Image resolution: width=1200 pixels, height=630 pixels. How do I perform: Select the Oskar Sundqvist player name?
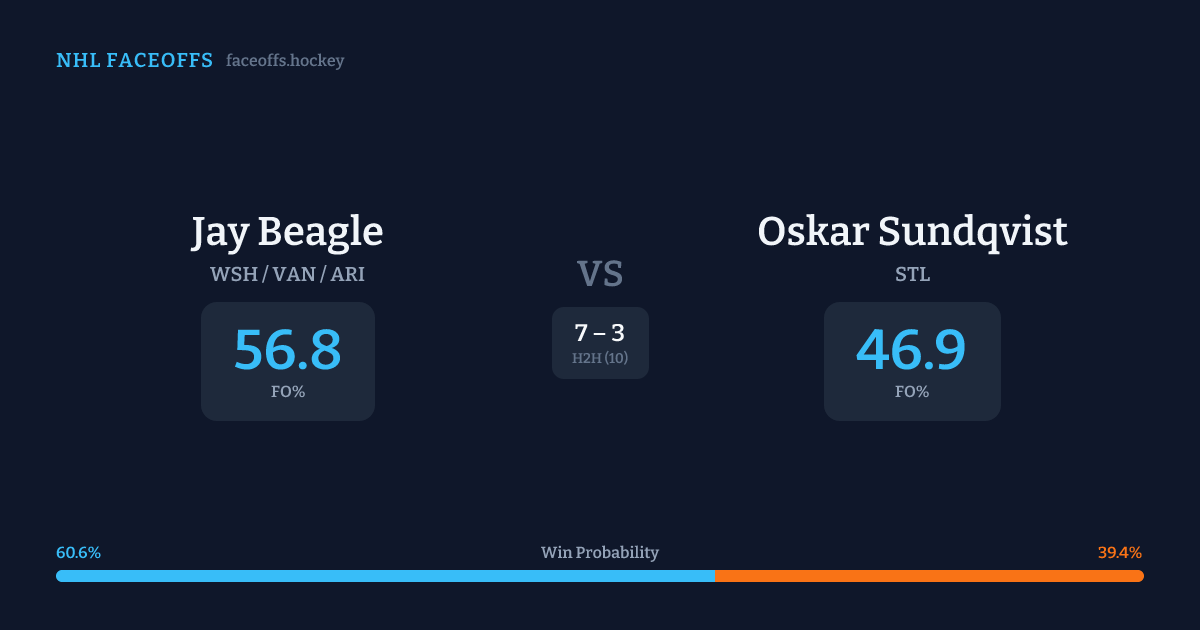coord(912,232)
